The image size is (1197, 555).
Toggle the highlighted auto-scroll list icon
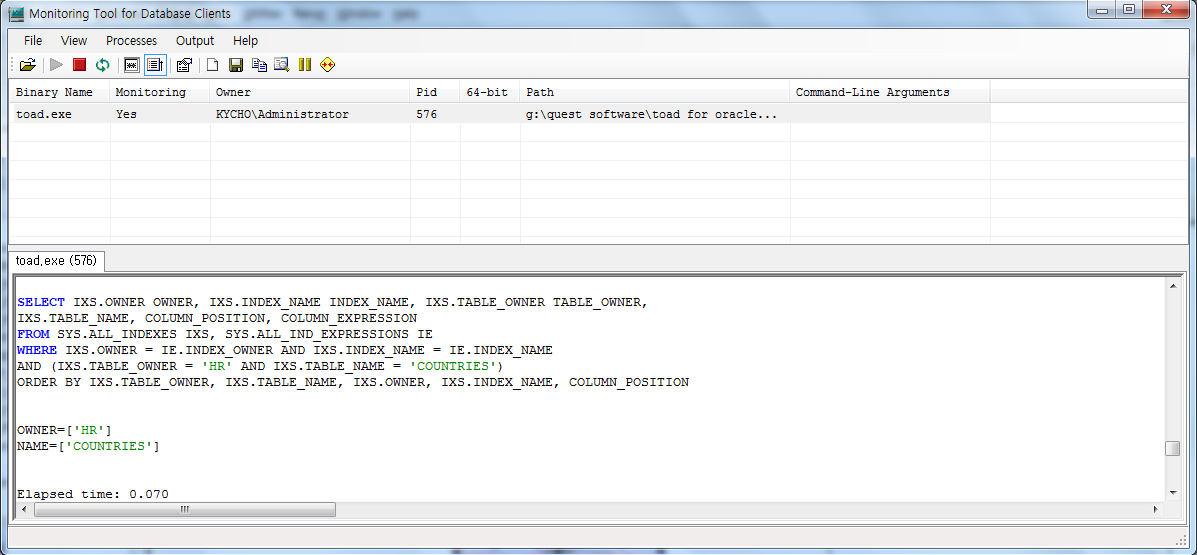pyautogui.click(x=155, y=65)
